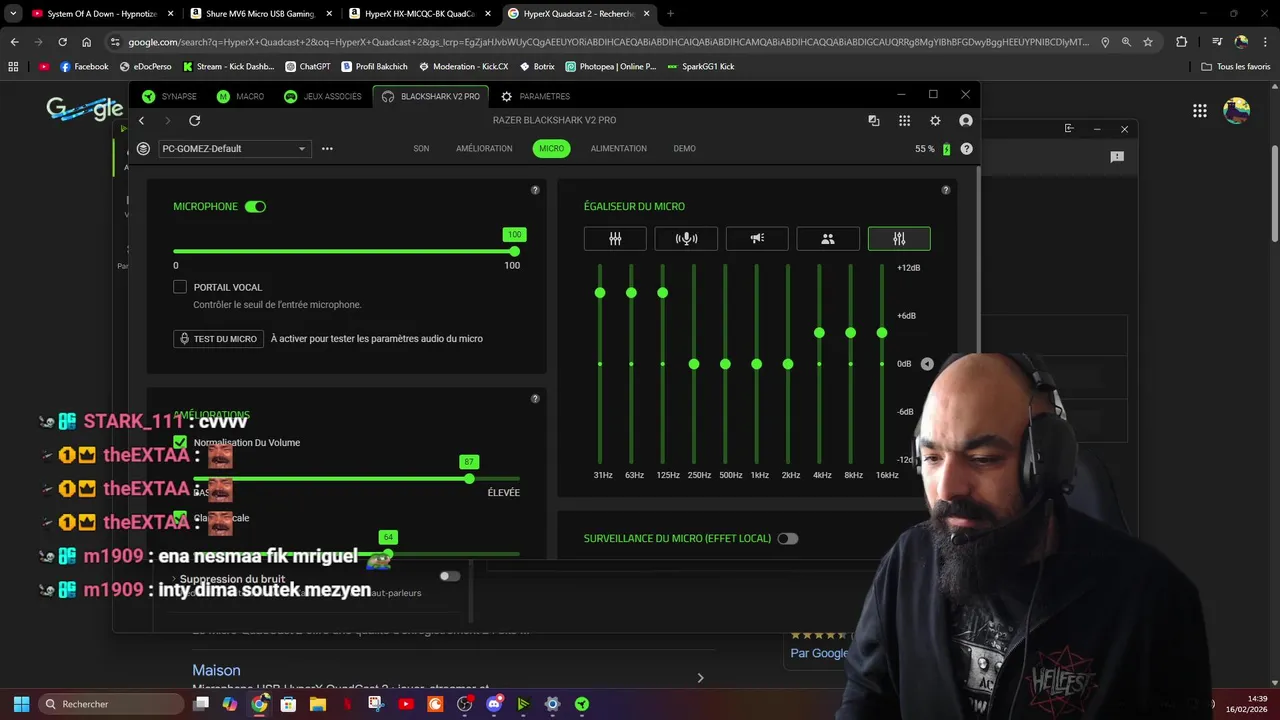Click the microphone volume slider handle

coord(514,252)
